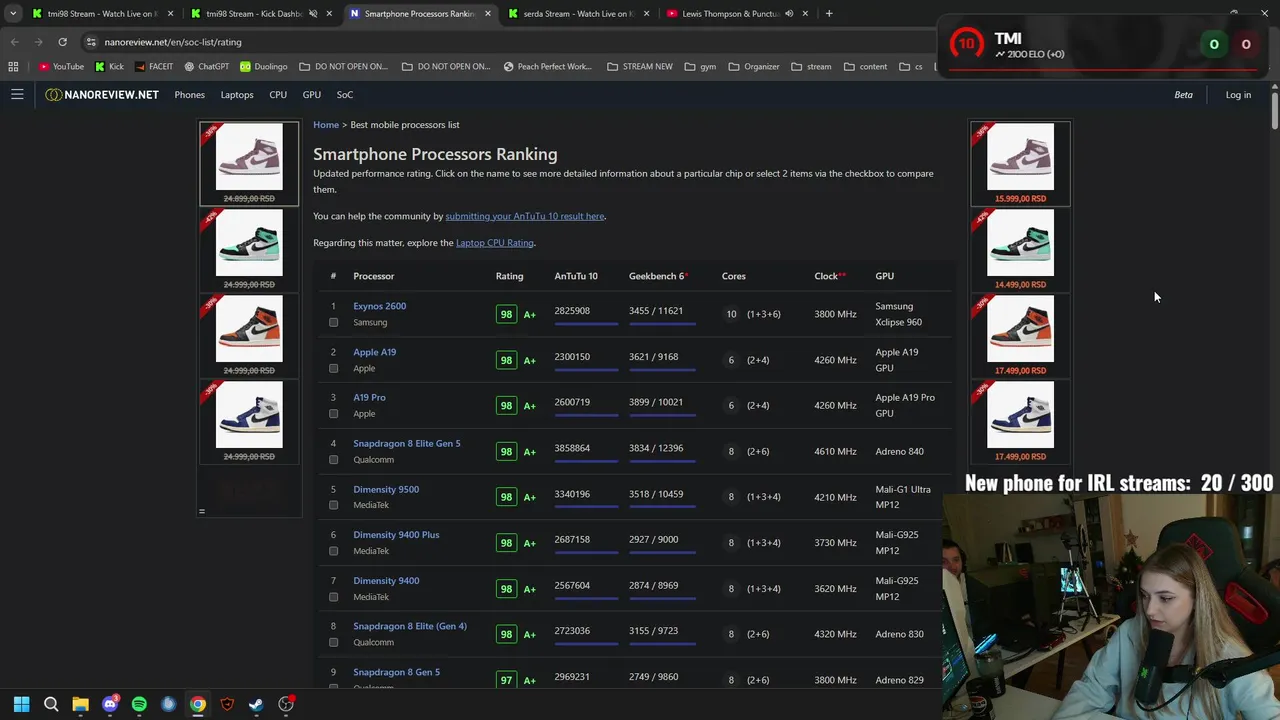
Task: Click the NanoReview.net logo
Action: [x=102, y=94]
